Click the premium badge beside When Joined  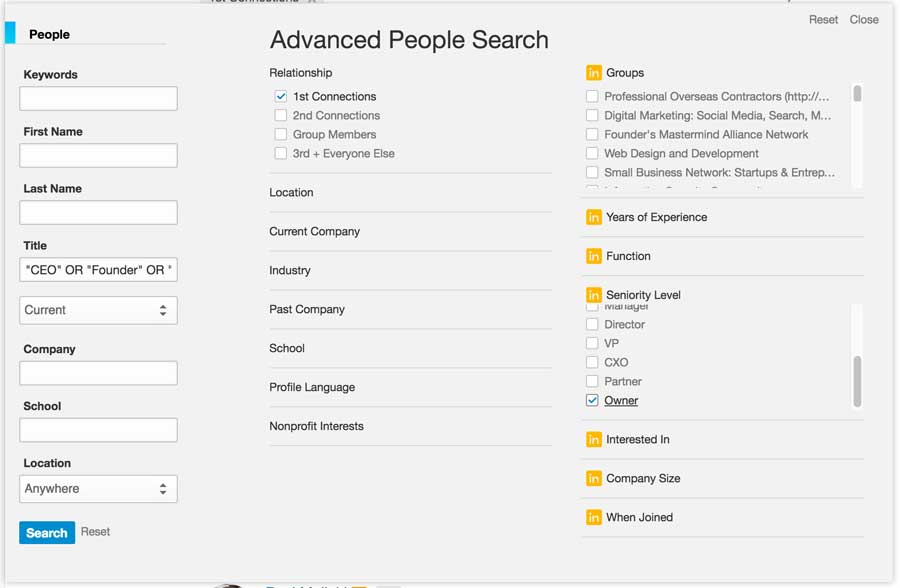point(593,517)
